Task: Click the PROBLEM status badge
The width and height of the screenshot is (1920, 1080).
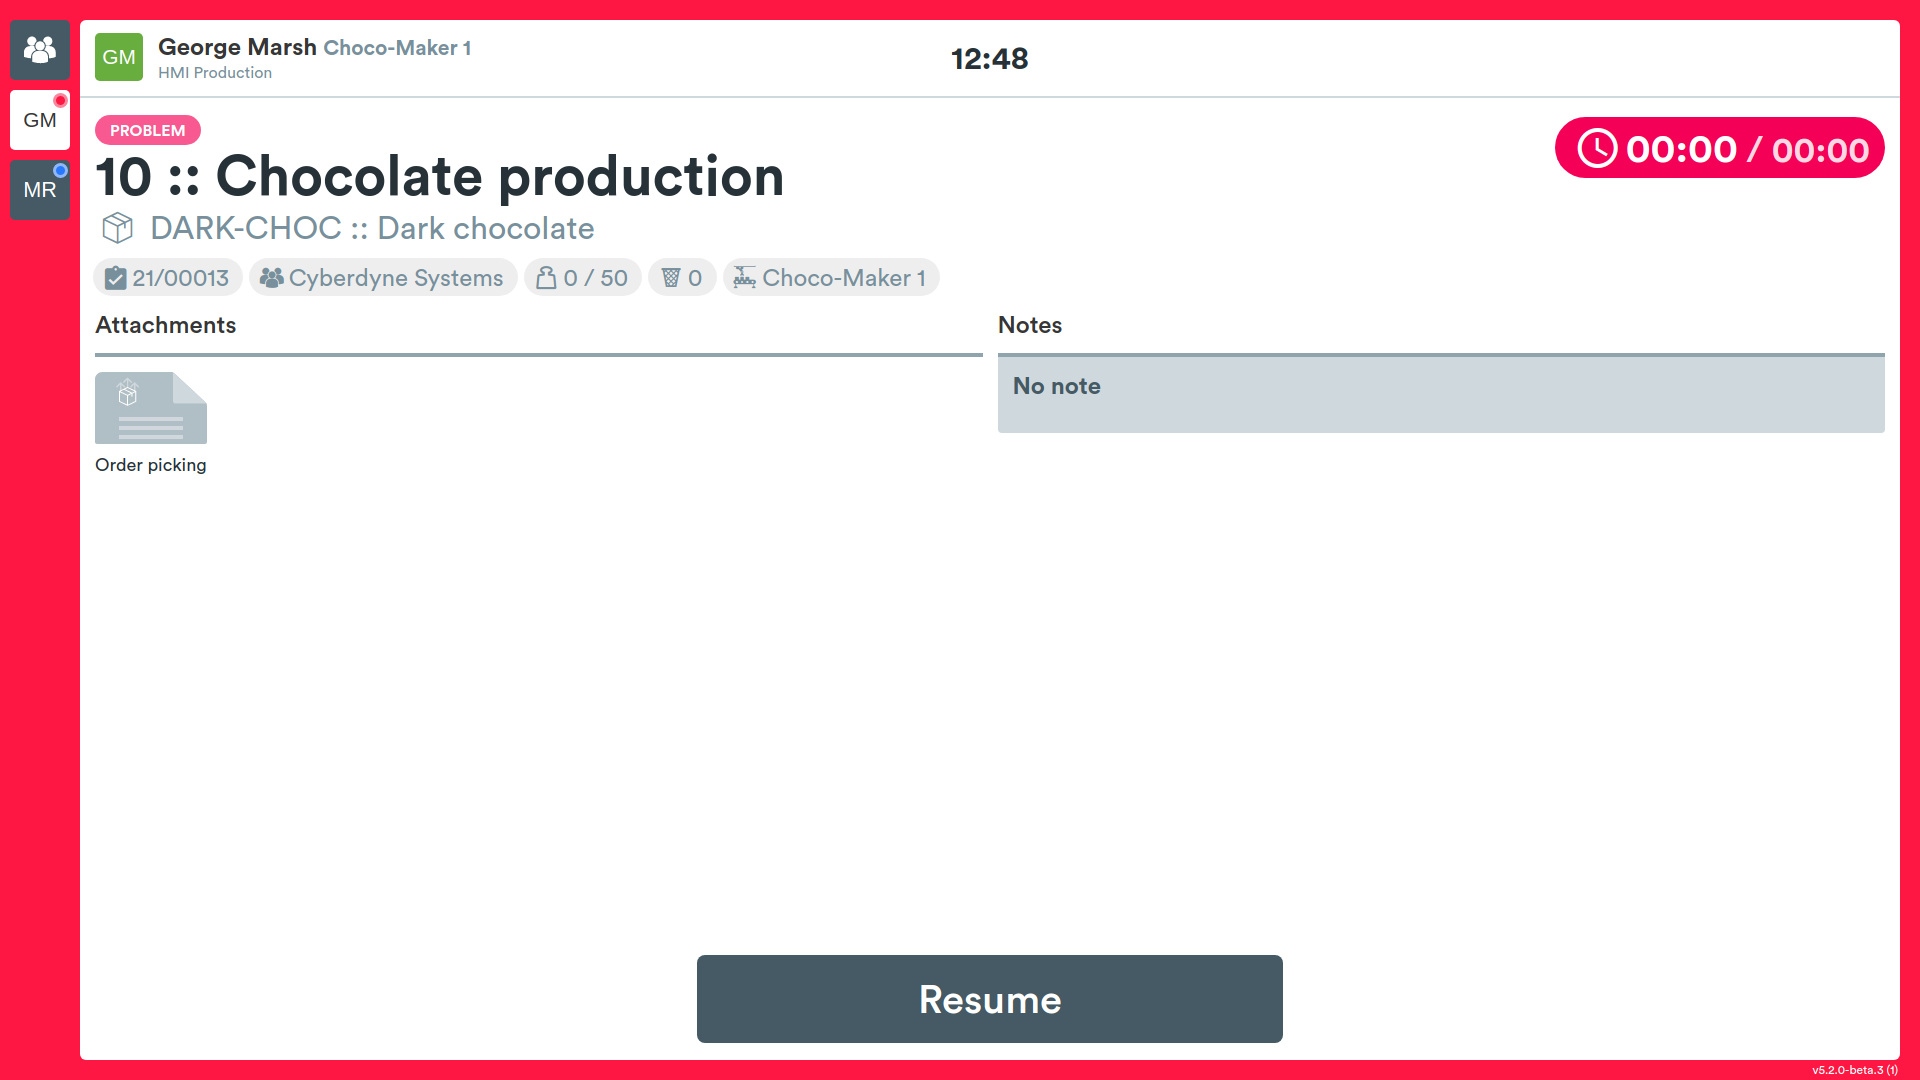Action: pyautogui.click(x=148, y=130)
